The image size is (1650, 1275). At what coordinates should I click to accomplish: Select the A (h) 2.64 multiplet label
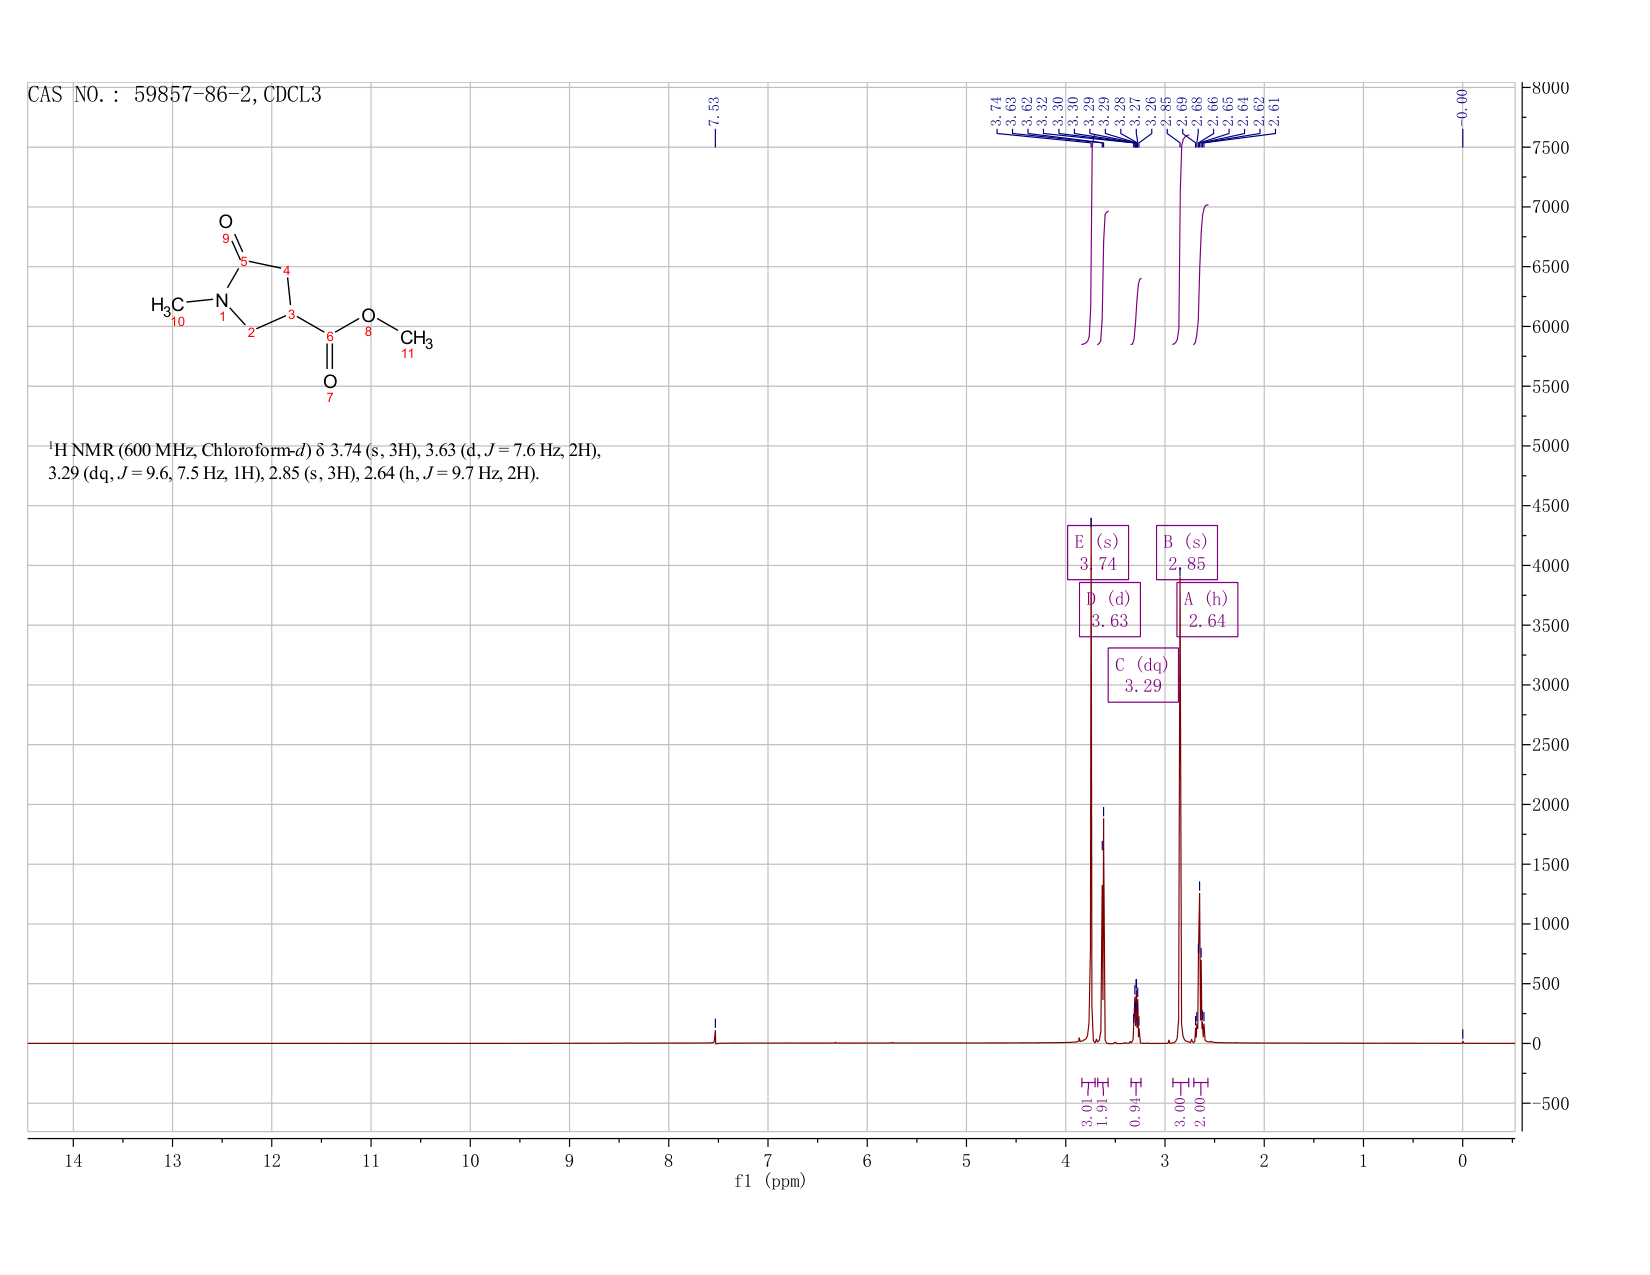[1207, 609]
